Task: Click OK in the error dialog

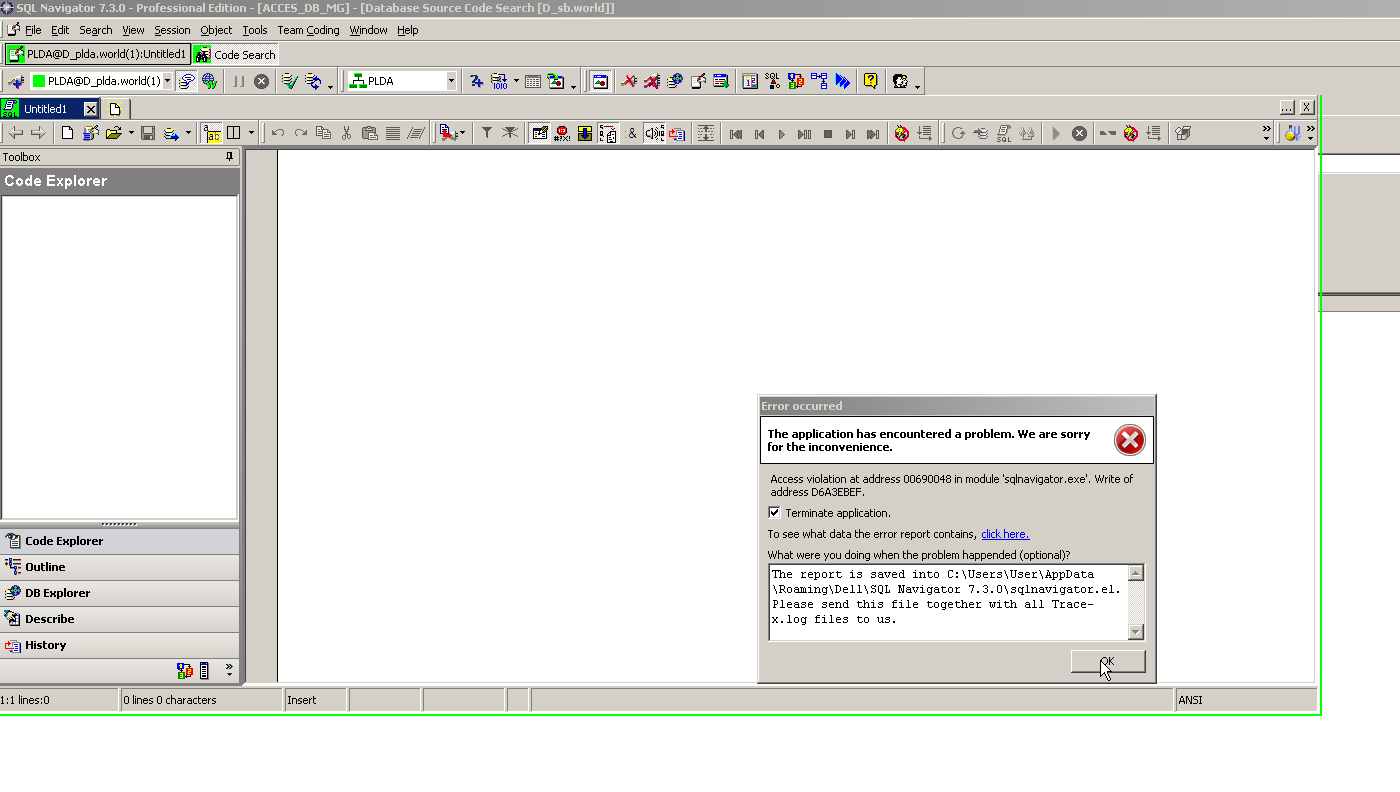Action: pyautogui.click(x=1108, y=662)
